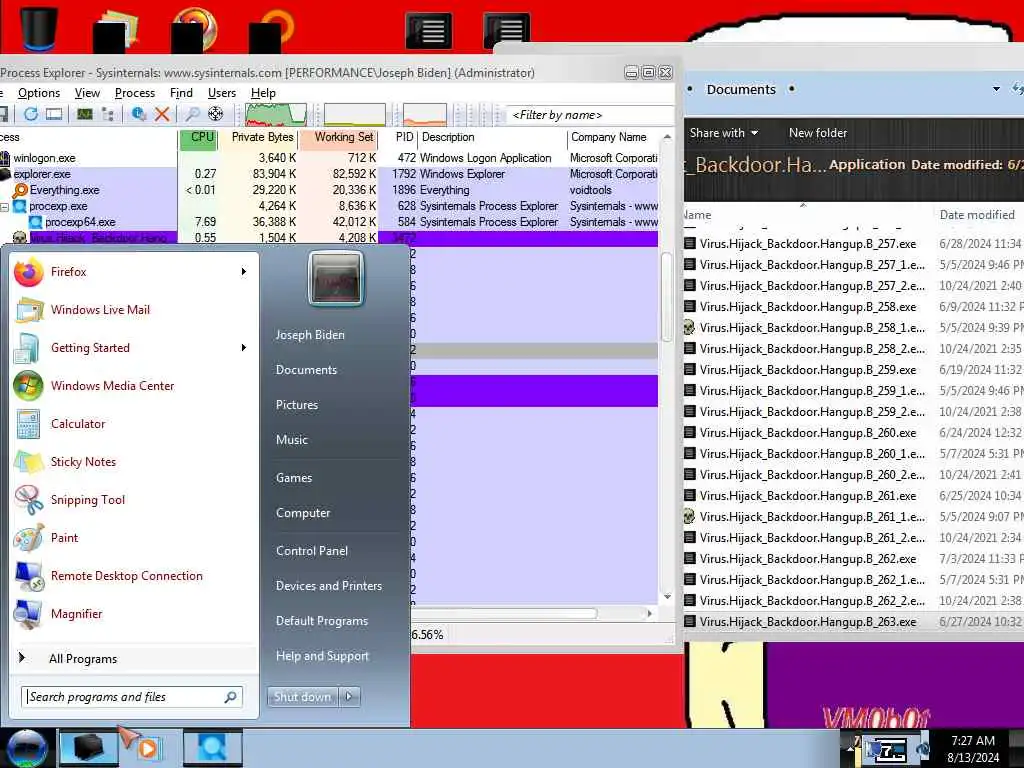Open the View menu in Process Explorer
Screen dimensions: 1024x768
tap(88, 93)
